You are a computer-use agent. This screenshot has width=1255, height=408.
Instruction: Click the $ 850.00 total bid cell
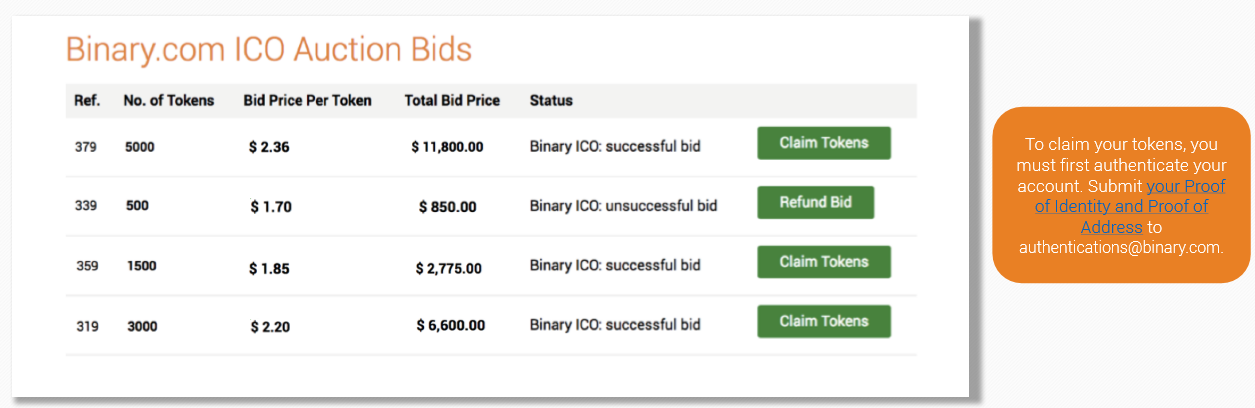click(x=447, y=207)
